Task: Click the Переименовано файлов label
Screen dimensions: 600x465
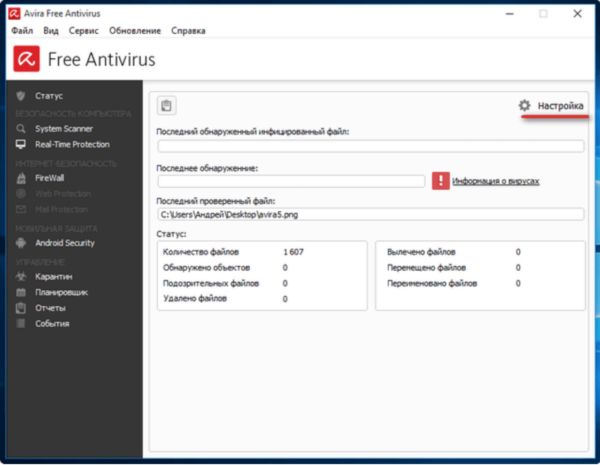Action: 432,283
